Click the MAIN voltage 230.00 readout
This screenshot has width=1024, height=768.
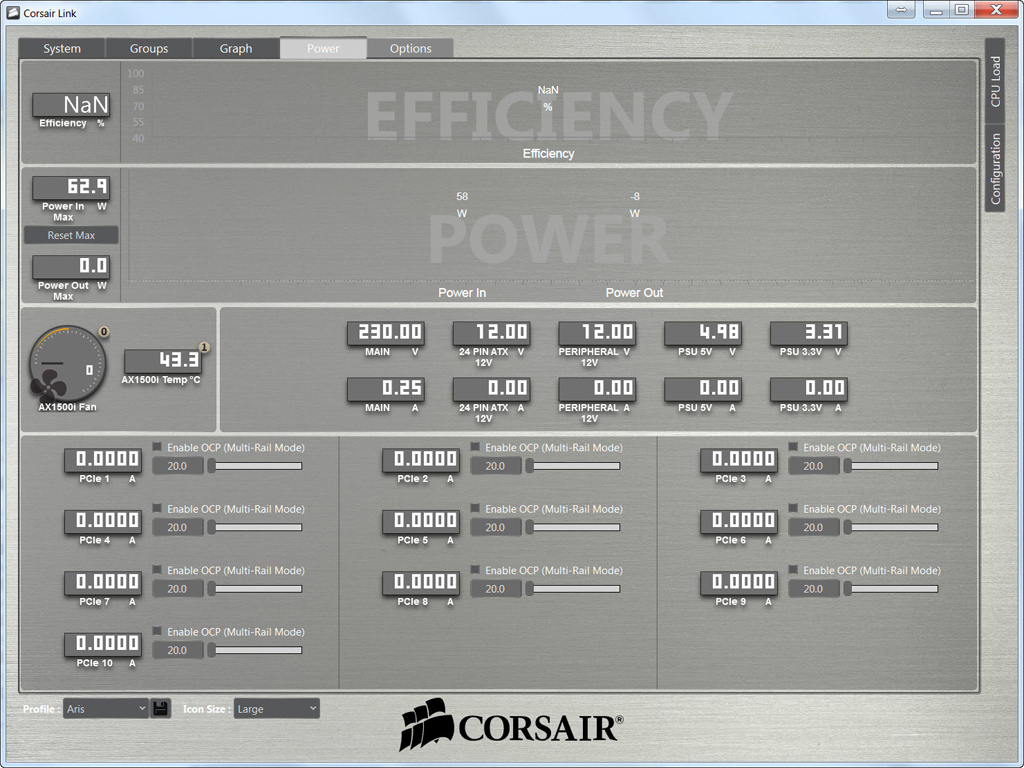386,332
